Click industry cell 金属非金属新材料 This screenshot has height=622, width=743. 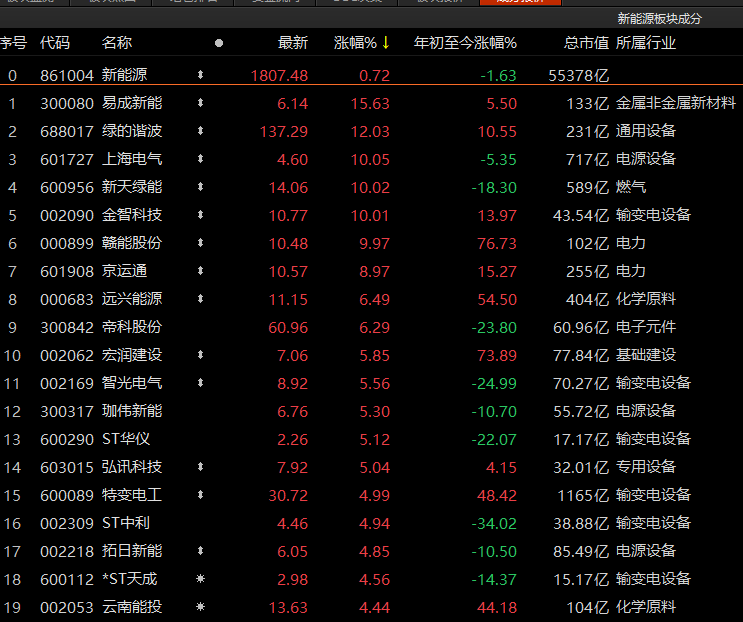(x=676, y=103)
